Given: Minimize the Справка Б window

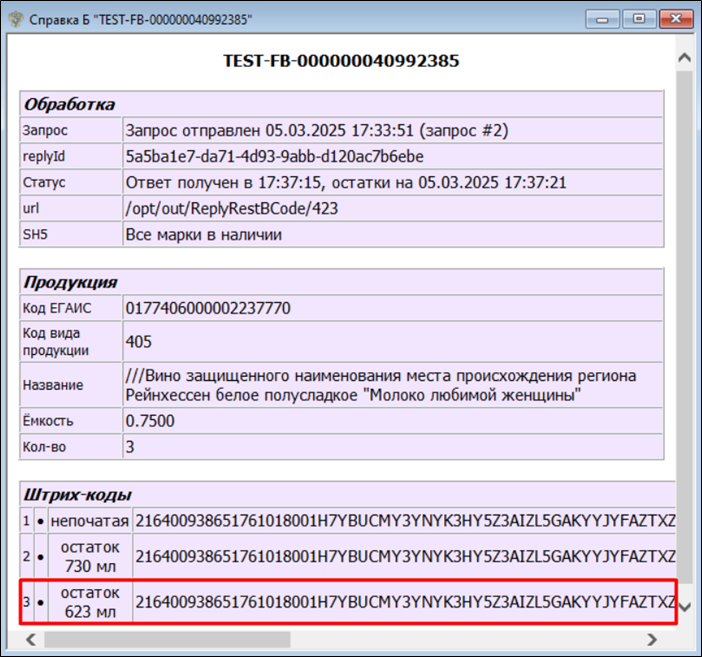Looking at the screenshot, I should (x=605, y=18).
